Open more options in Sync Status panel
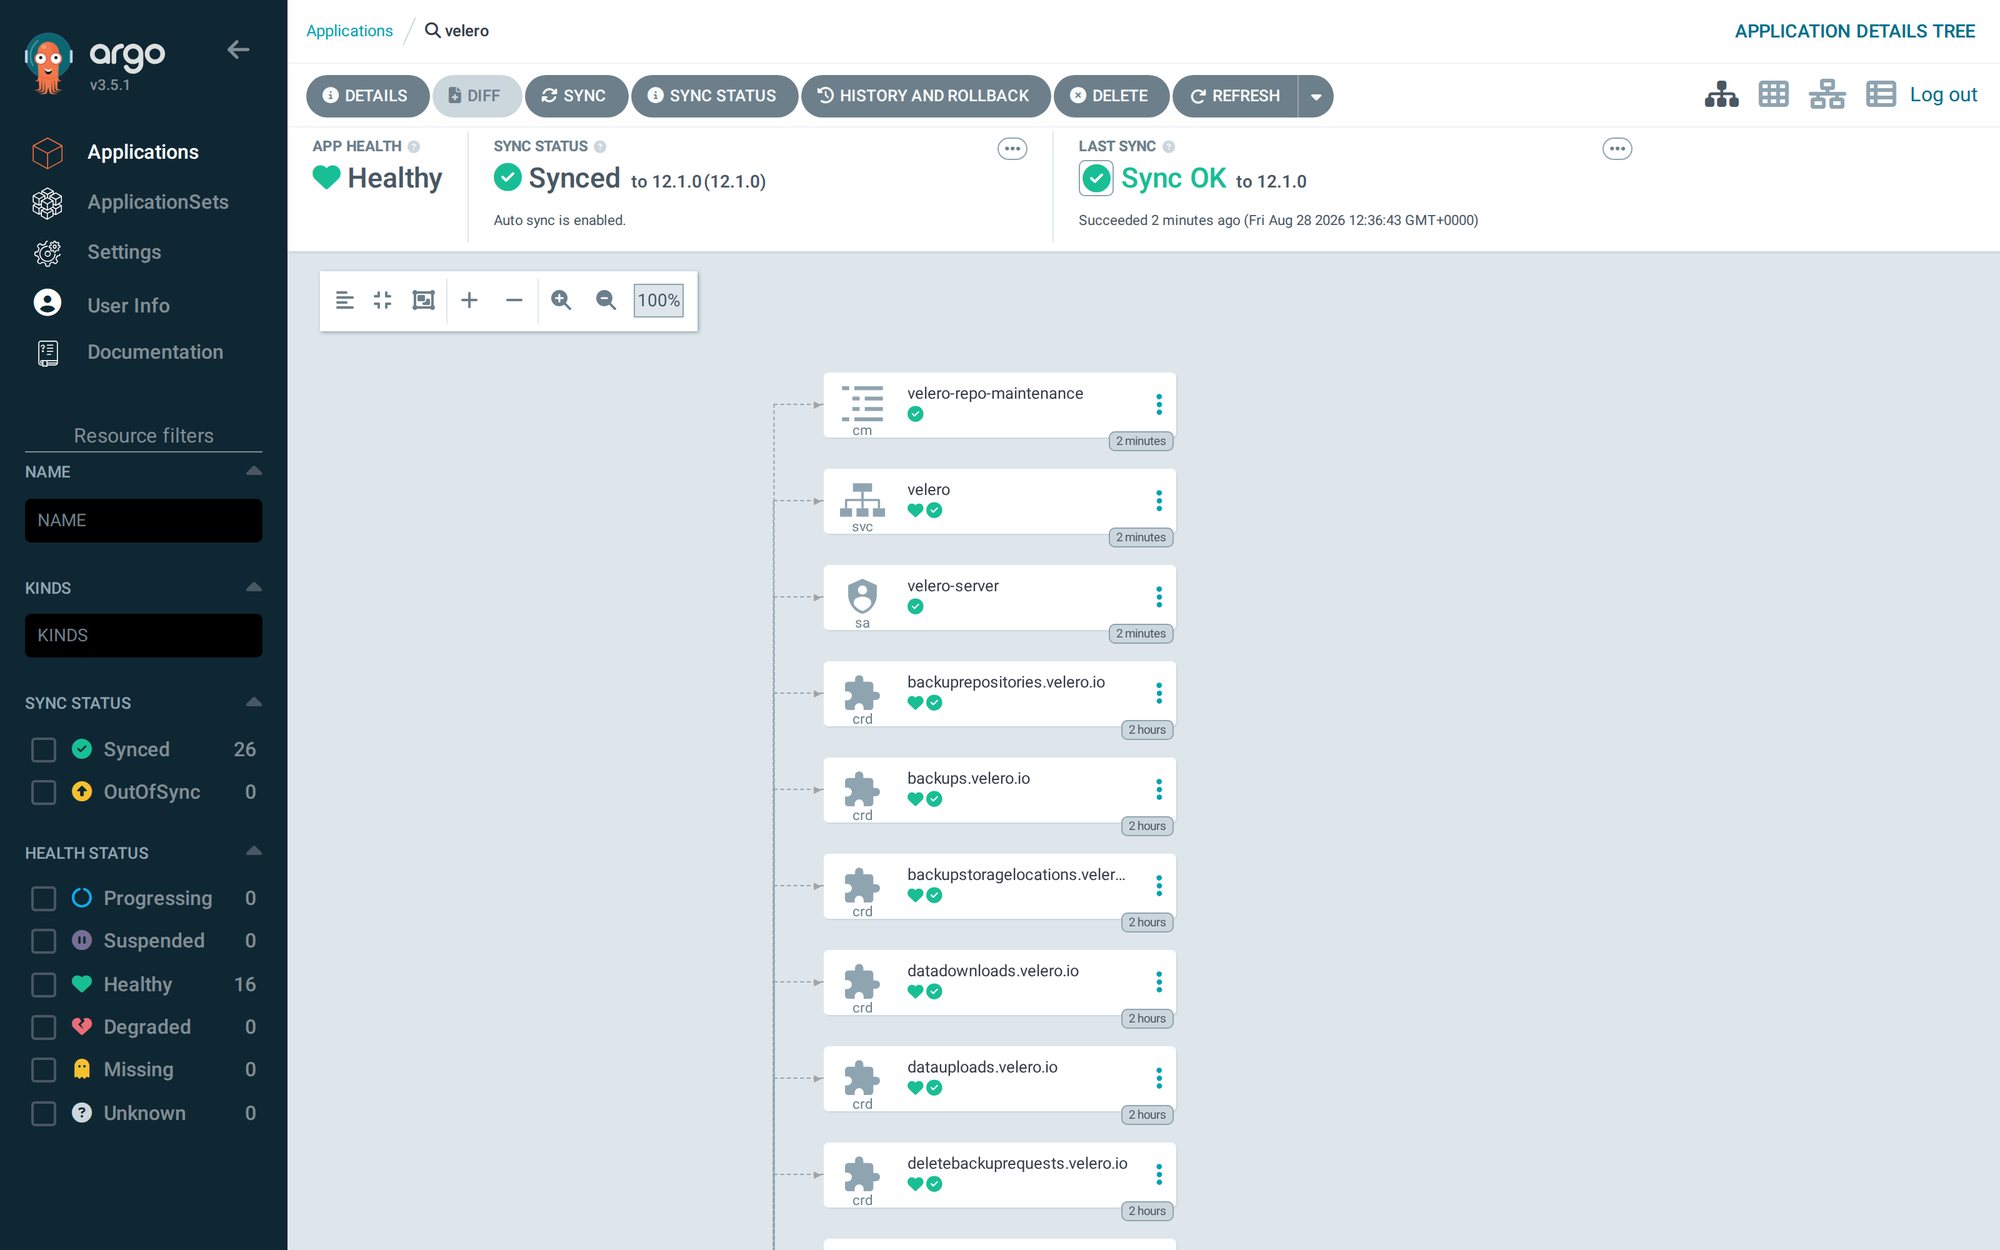 1012,149
